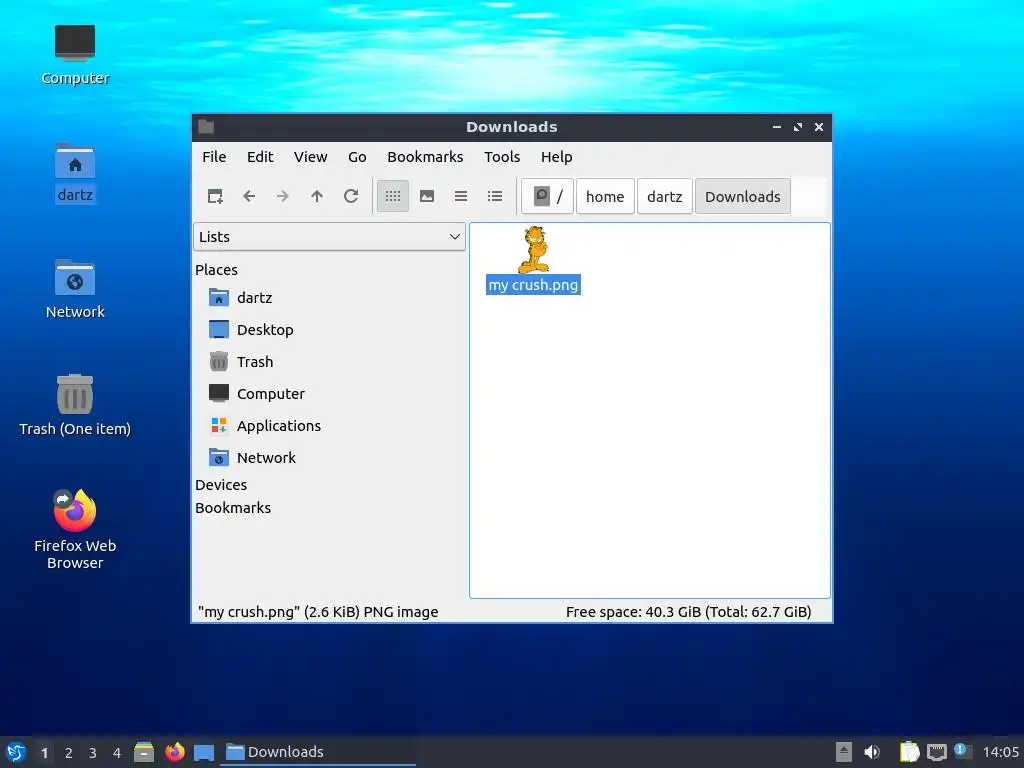Switch to virtual desktop 1
The image size is (1024, 768).
pyautogui.click(x=44, y=752)
